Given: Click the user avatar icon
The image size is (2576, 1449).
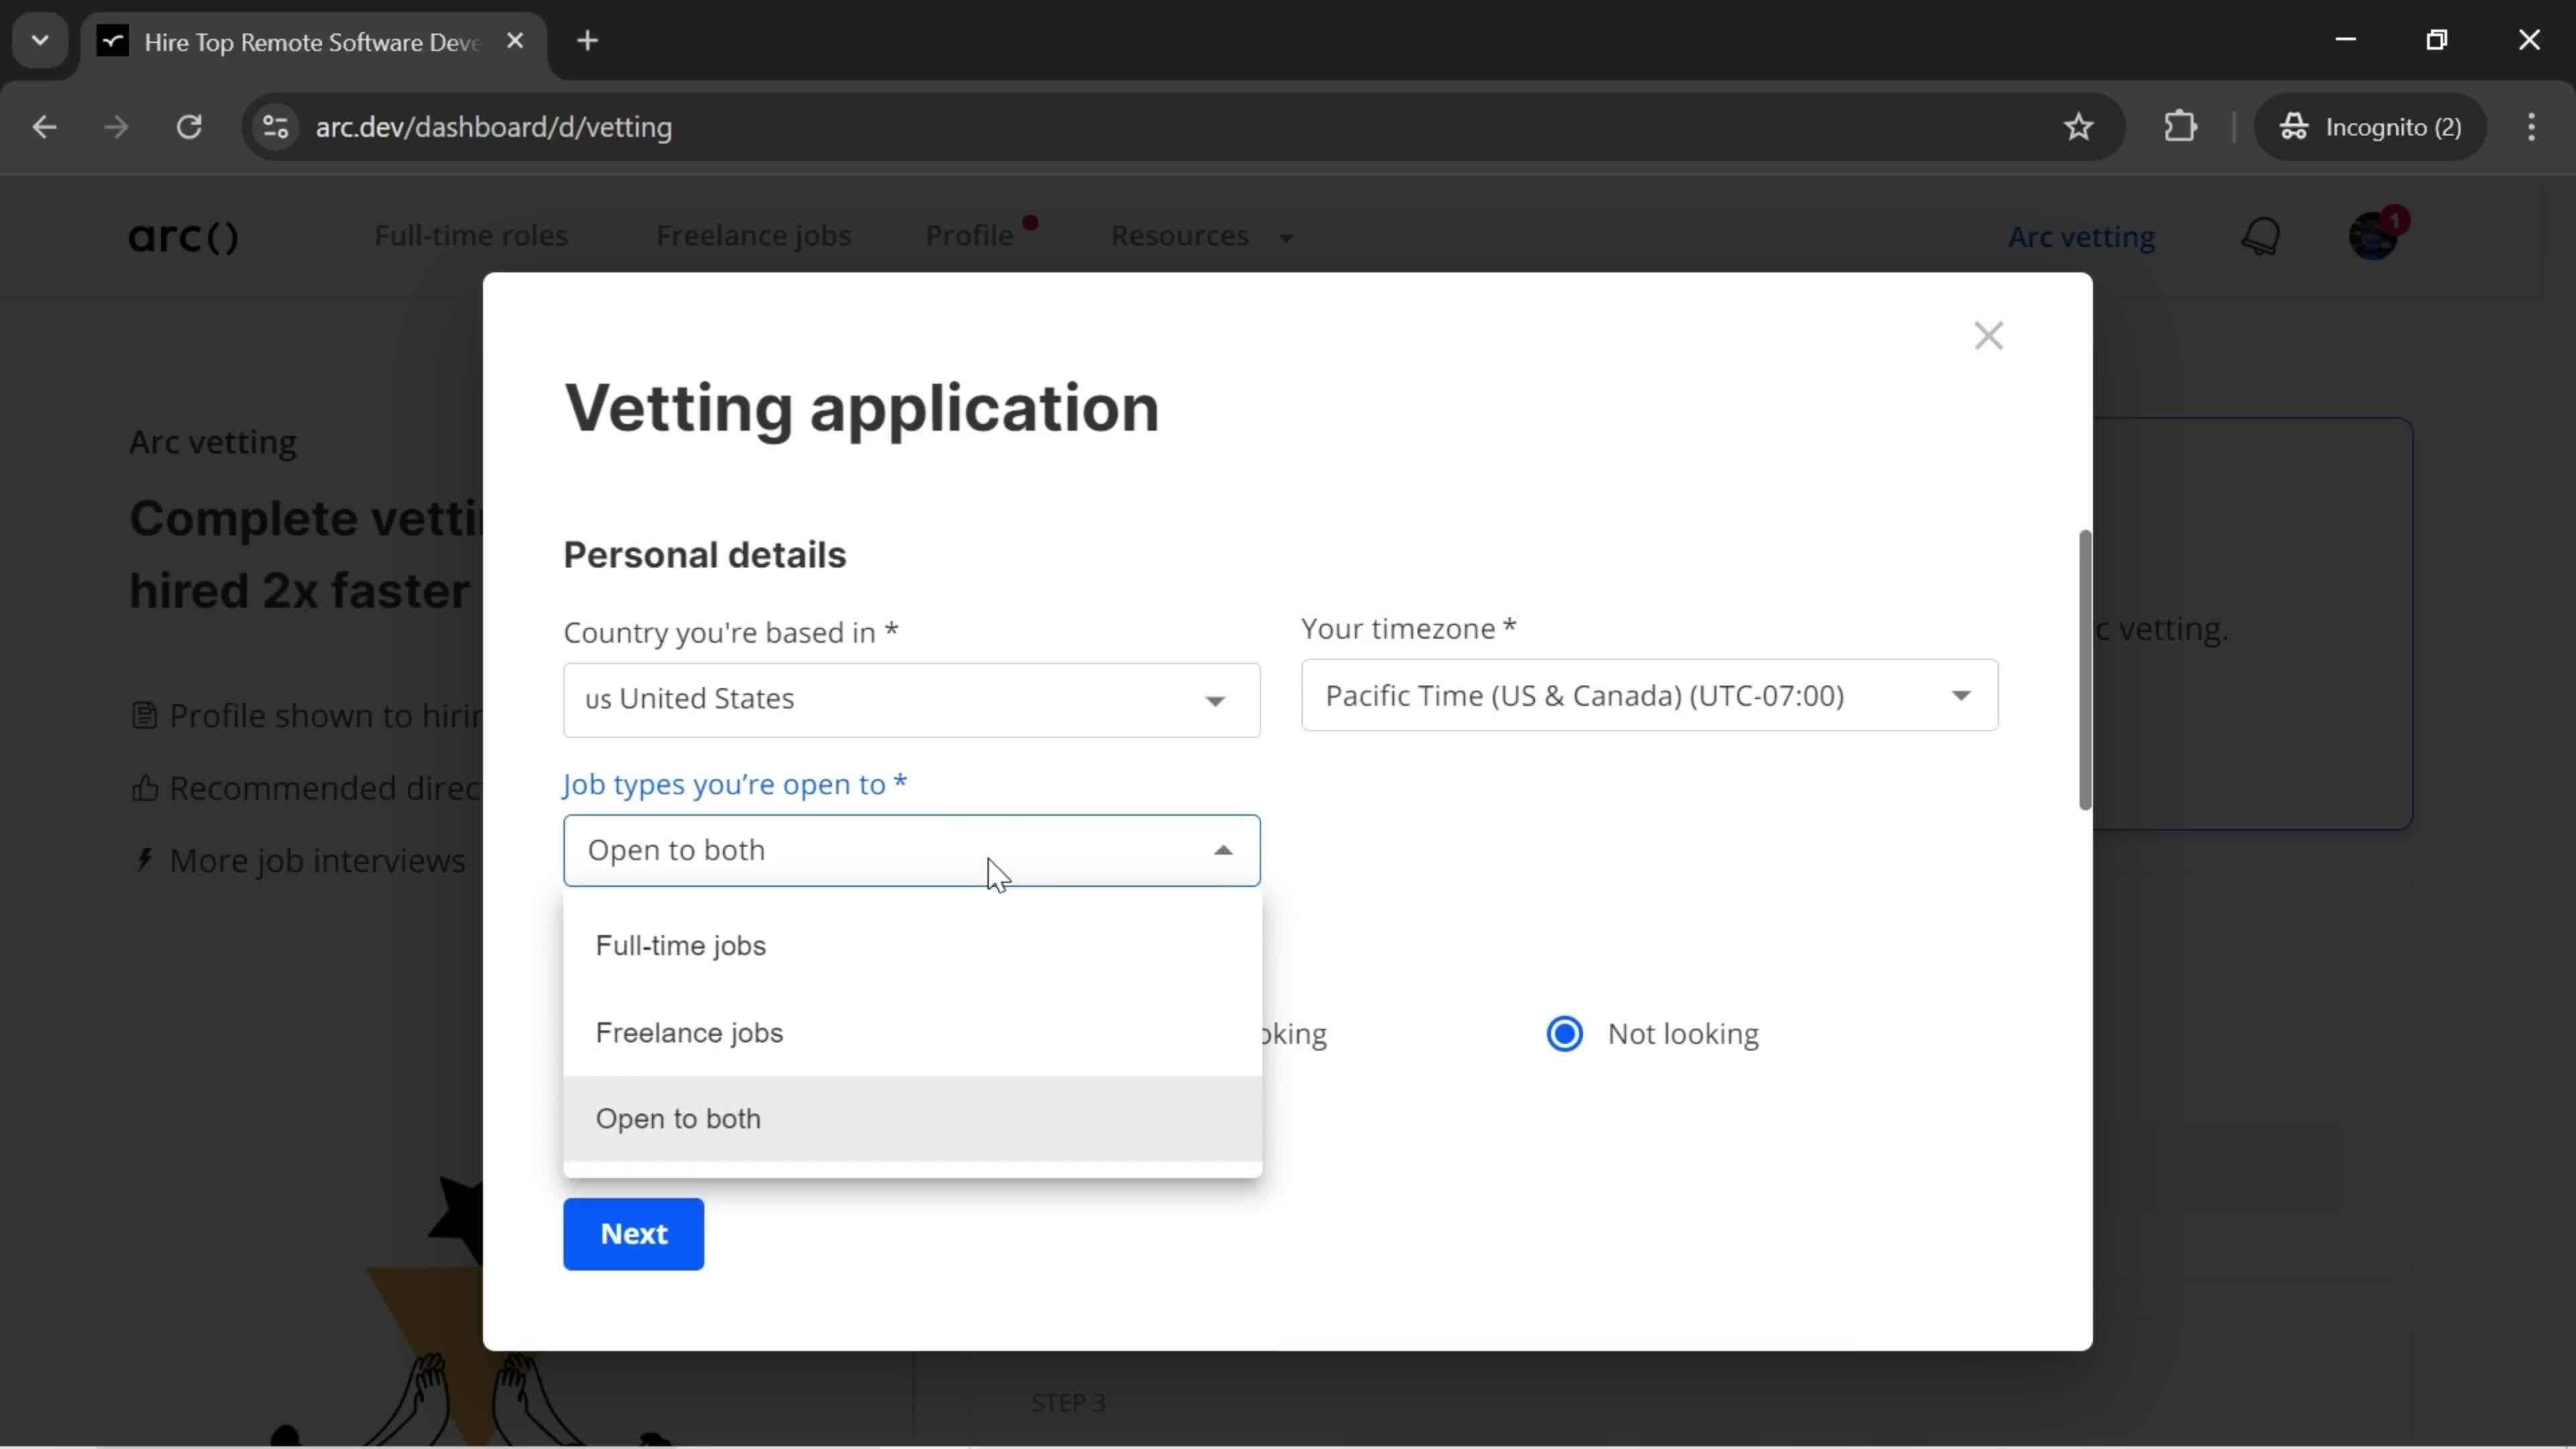Looking at the screenshot, I should pyautogui.click(x=2374, y=235).
